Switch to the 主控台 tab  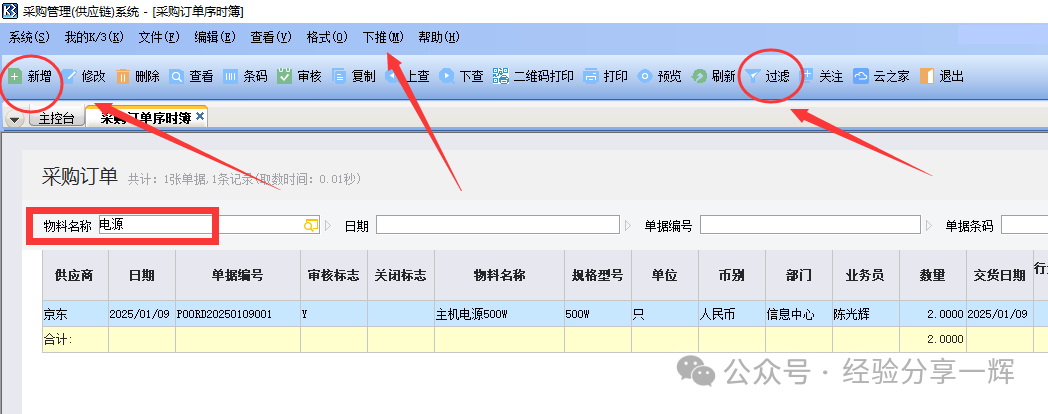(55, 118)
